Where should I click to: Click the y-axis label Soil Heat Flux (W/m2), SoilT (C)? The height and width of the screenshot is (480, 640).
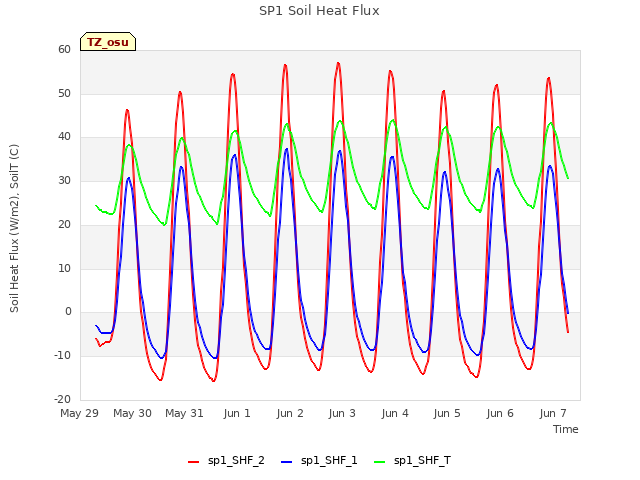coord(14,229)
